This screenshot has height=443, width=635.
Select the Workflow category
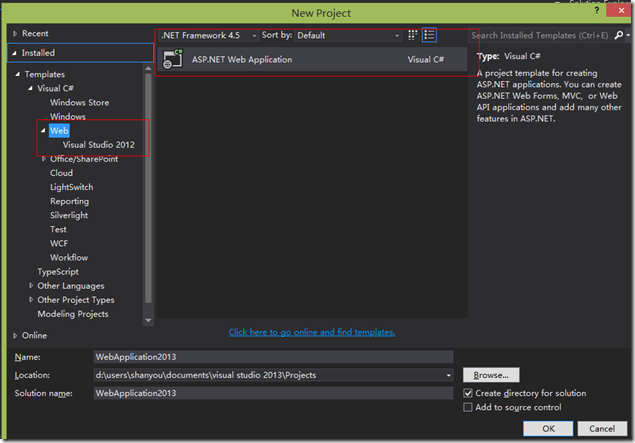[69, 258]
